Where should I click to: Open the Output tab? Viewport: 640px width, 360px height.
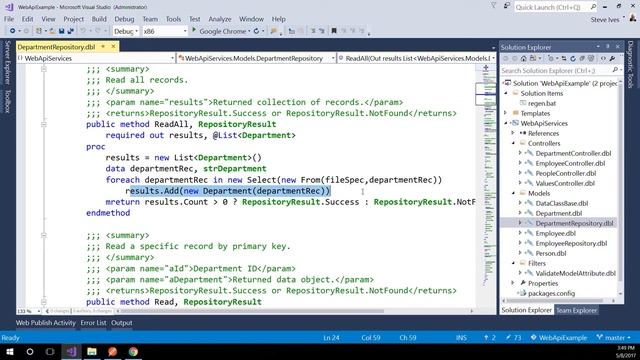(x=122, y=322)
